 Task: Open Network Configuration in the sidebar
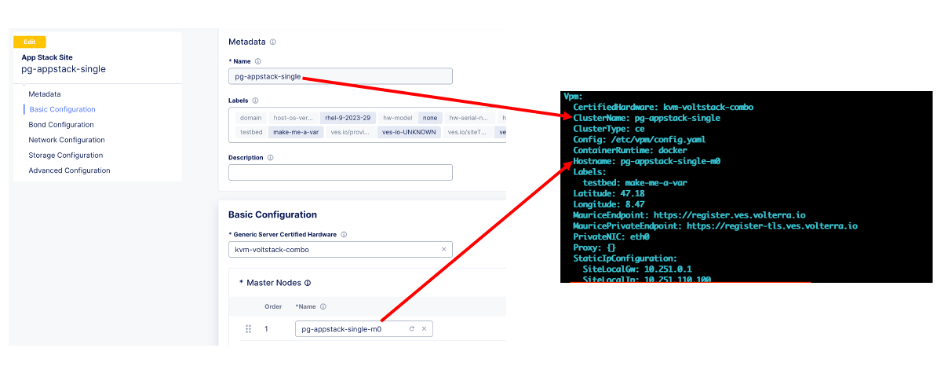(x=67, y=140)
